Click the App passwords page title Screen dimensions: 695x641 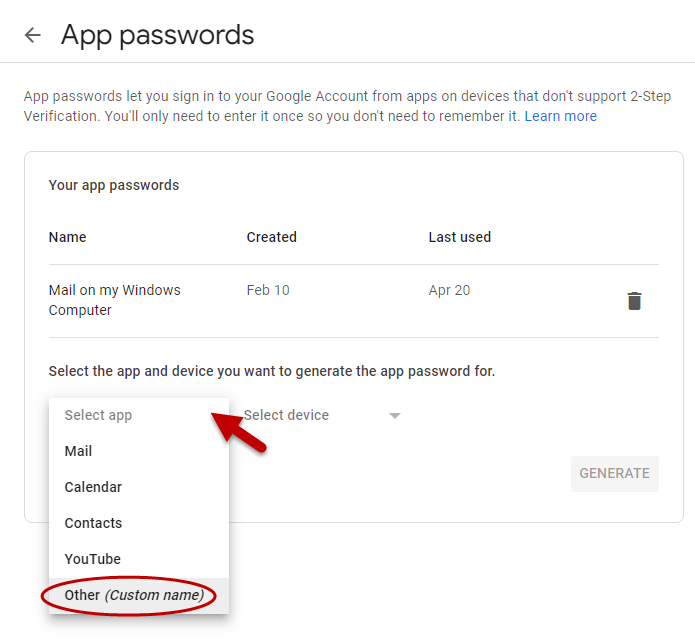[x=157, y=36]
